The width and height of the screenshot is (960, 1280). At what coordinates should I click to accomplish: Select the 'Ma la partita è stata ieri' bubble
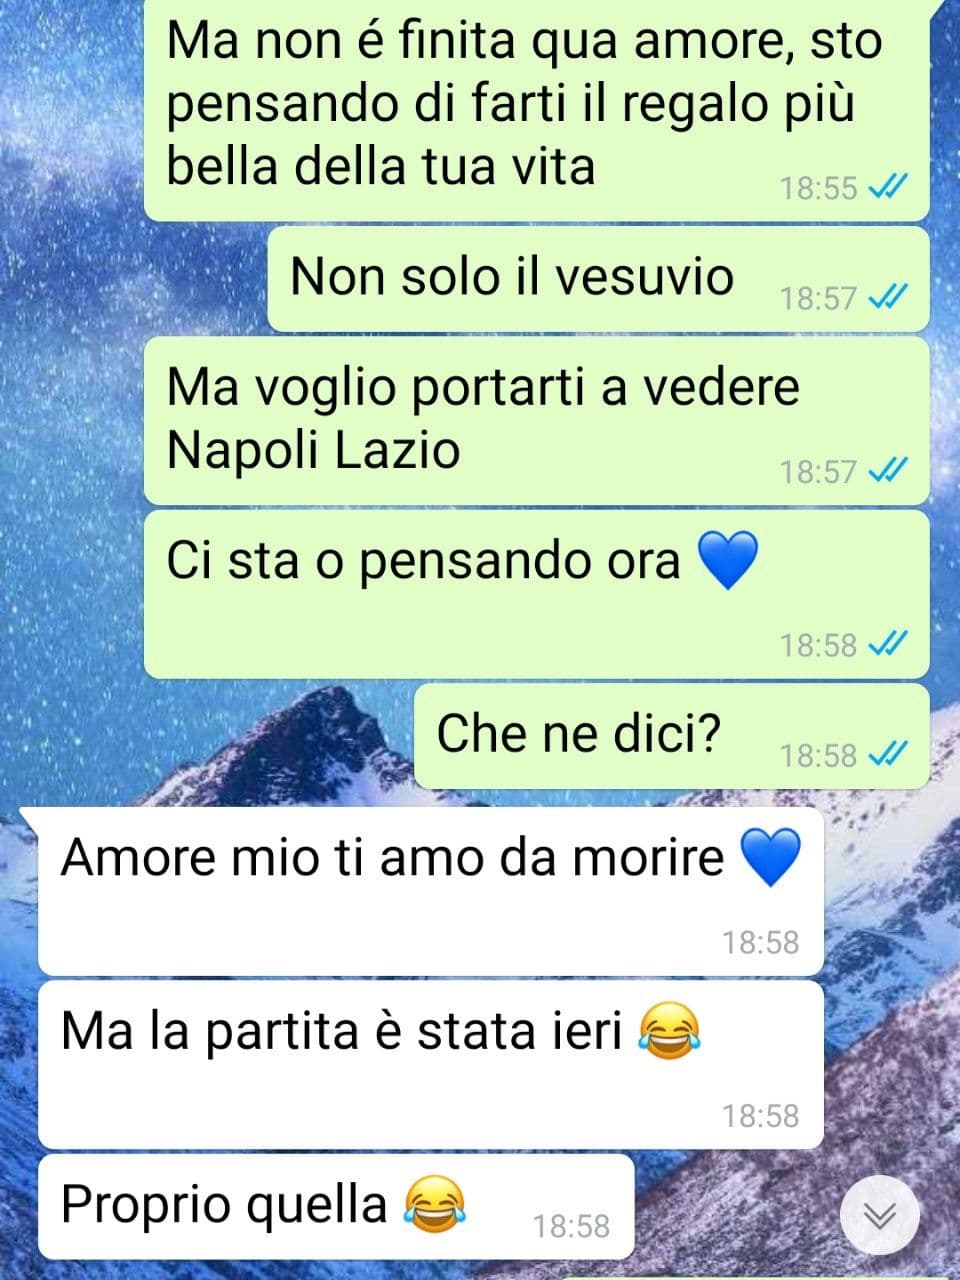(x=431, y=1065)
